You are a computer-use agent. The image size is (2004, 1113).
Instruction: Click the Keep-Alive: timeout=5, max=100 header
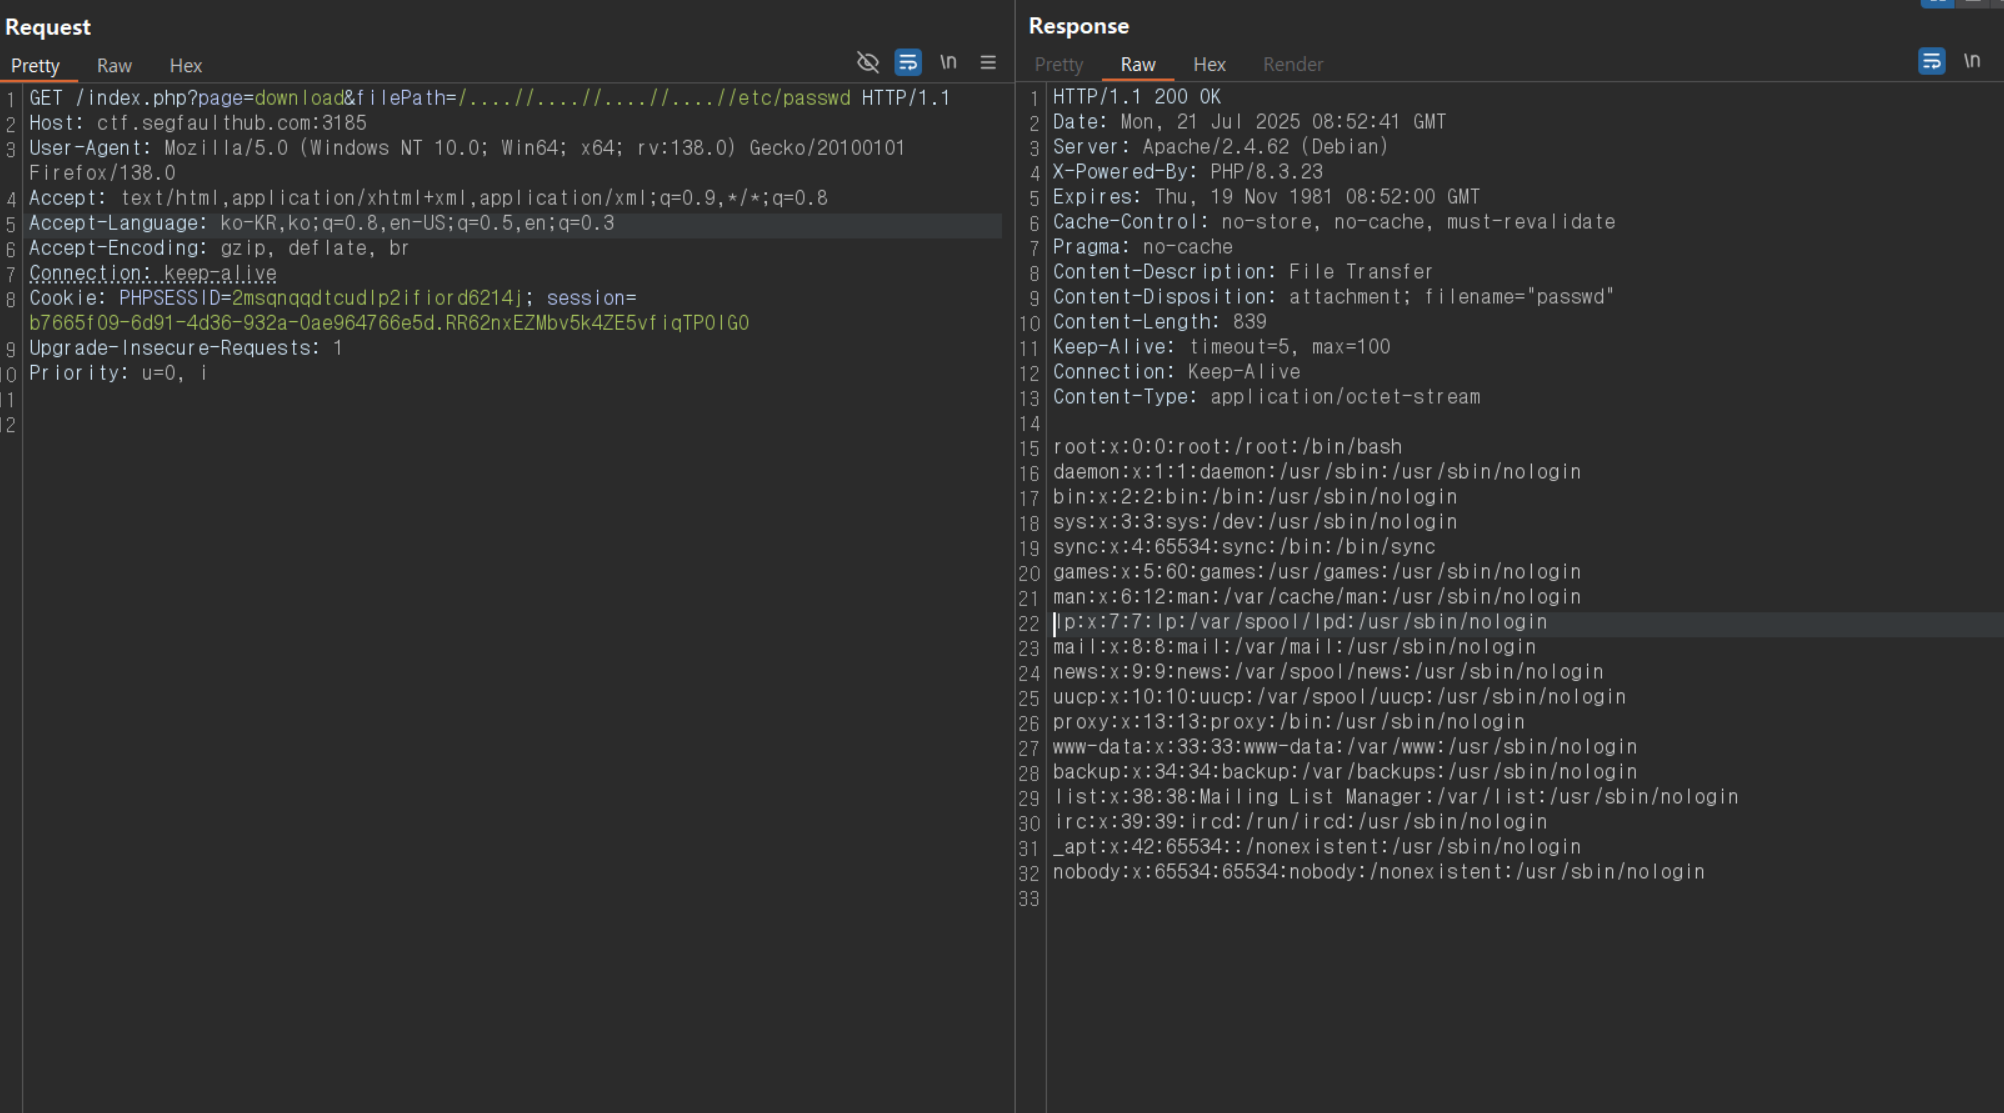[x=1222, y=347]
